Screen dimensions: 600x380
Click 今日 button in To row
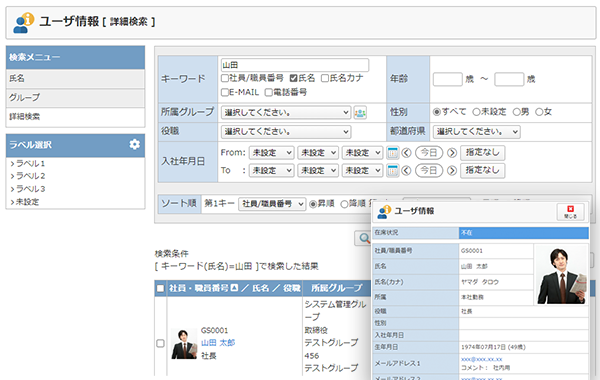coord(429,170)
